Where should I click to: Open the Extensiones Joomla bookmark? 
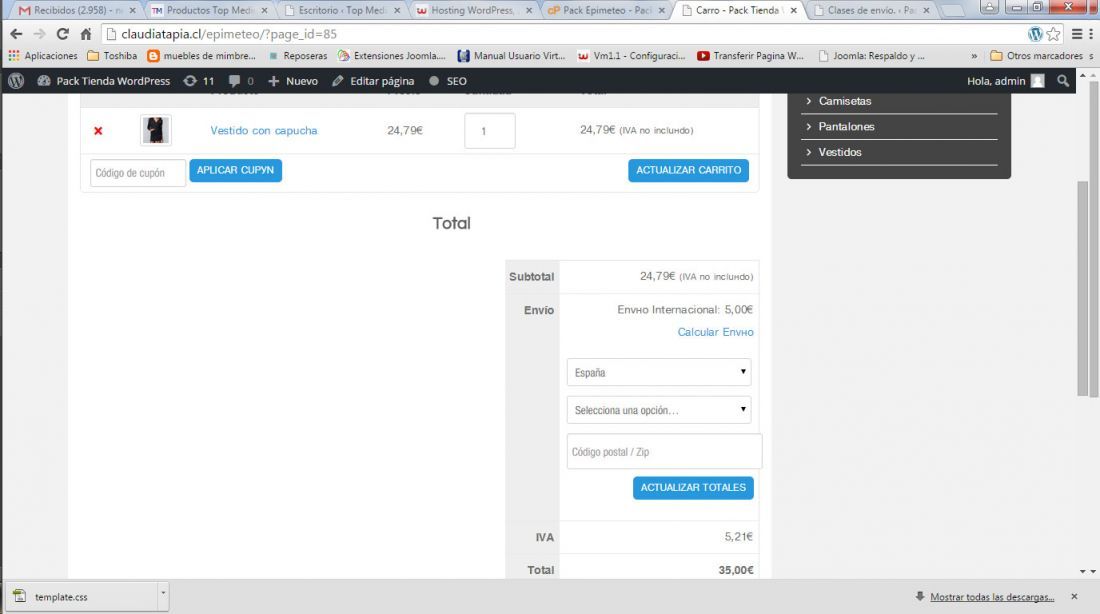click(x=391, y=55)
